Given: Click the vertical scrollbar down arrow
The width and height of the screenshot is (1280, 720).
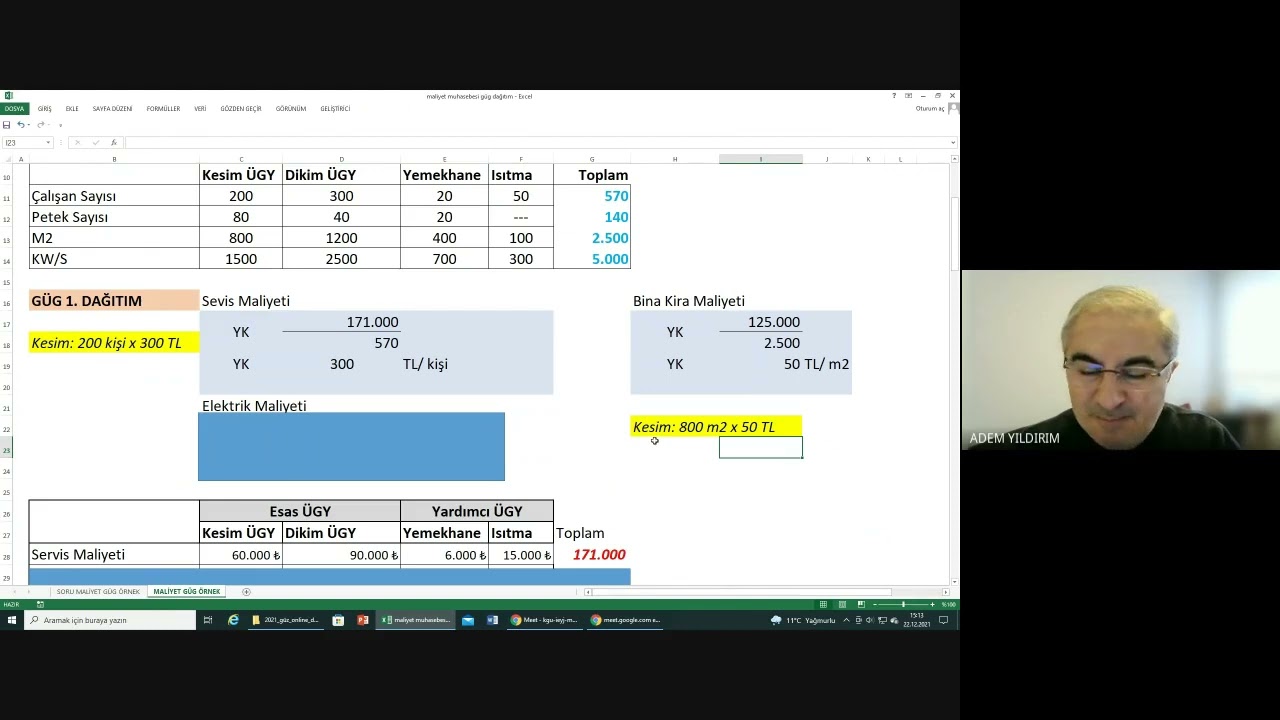Looking at the screenshot, I should pos(954,581).
